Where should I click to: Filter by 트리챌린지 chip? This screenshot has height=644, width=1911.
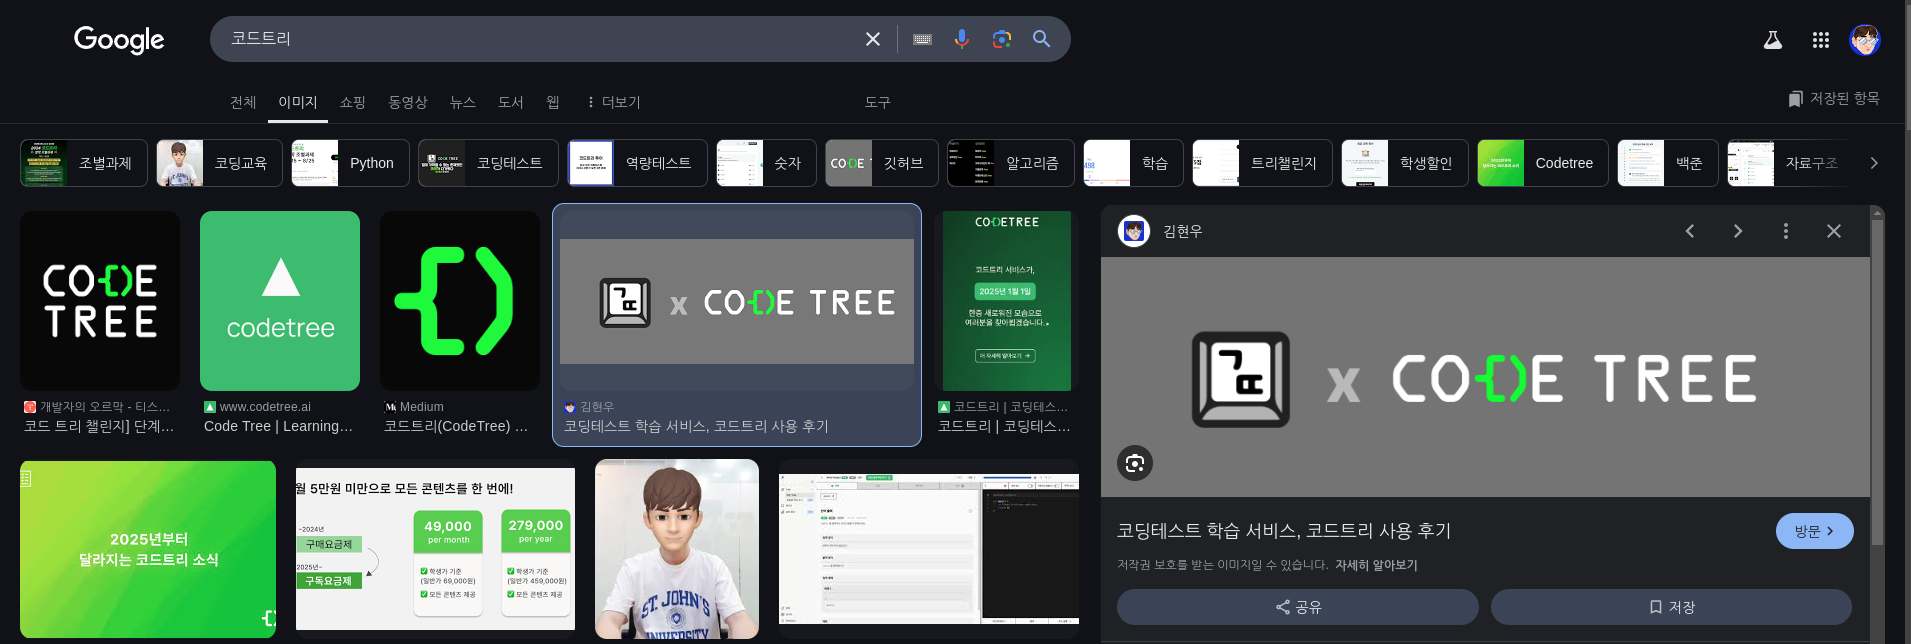[x=1262, y=163]
